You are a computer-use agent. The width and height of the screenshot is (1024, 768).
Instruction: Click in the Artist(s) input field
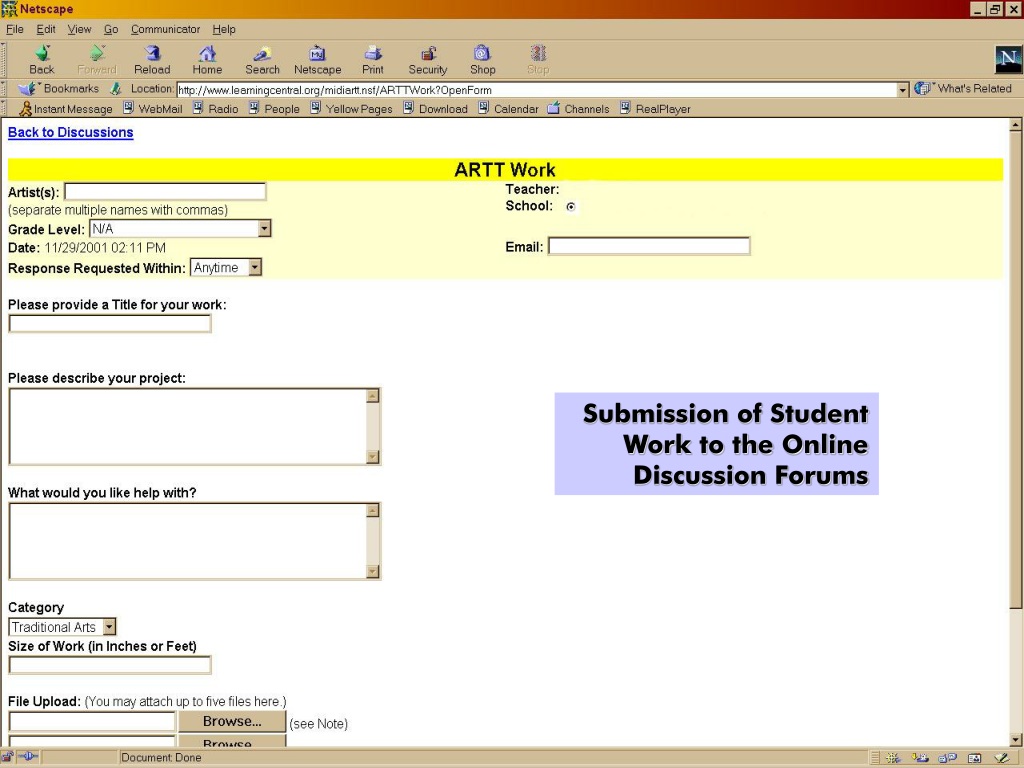165,191
